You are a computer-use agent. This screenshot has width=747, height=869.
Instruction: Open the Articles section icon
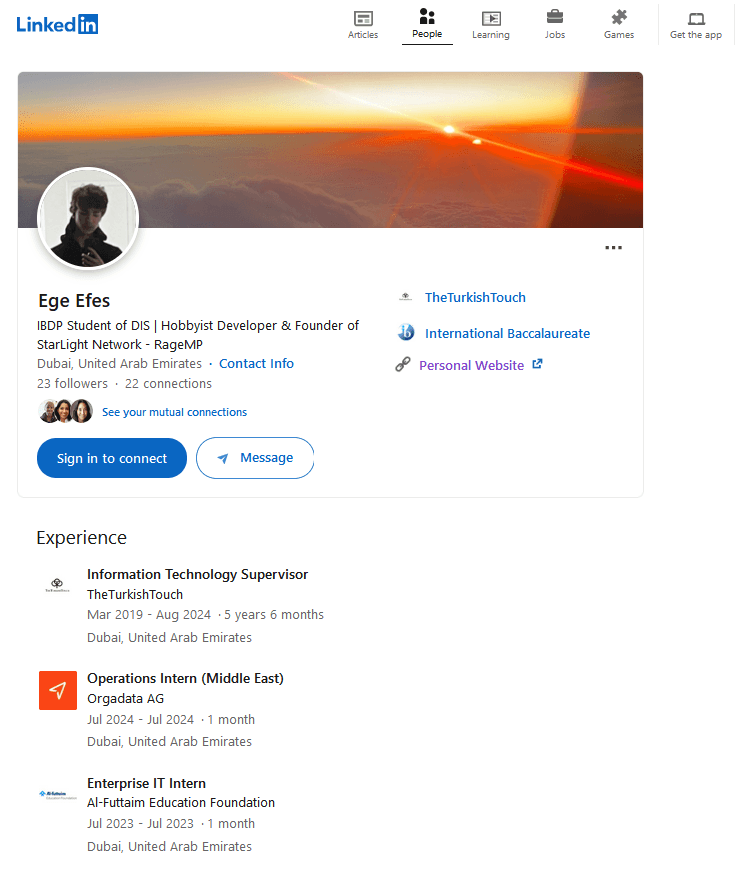(x=363, y=18)
